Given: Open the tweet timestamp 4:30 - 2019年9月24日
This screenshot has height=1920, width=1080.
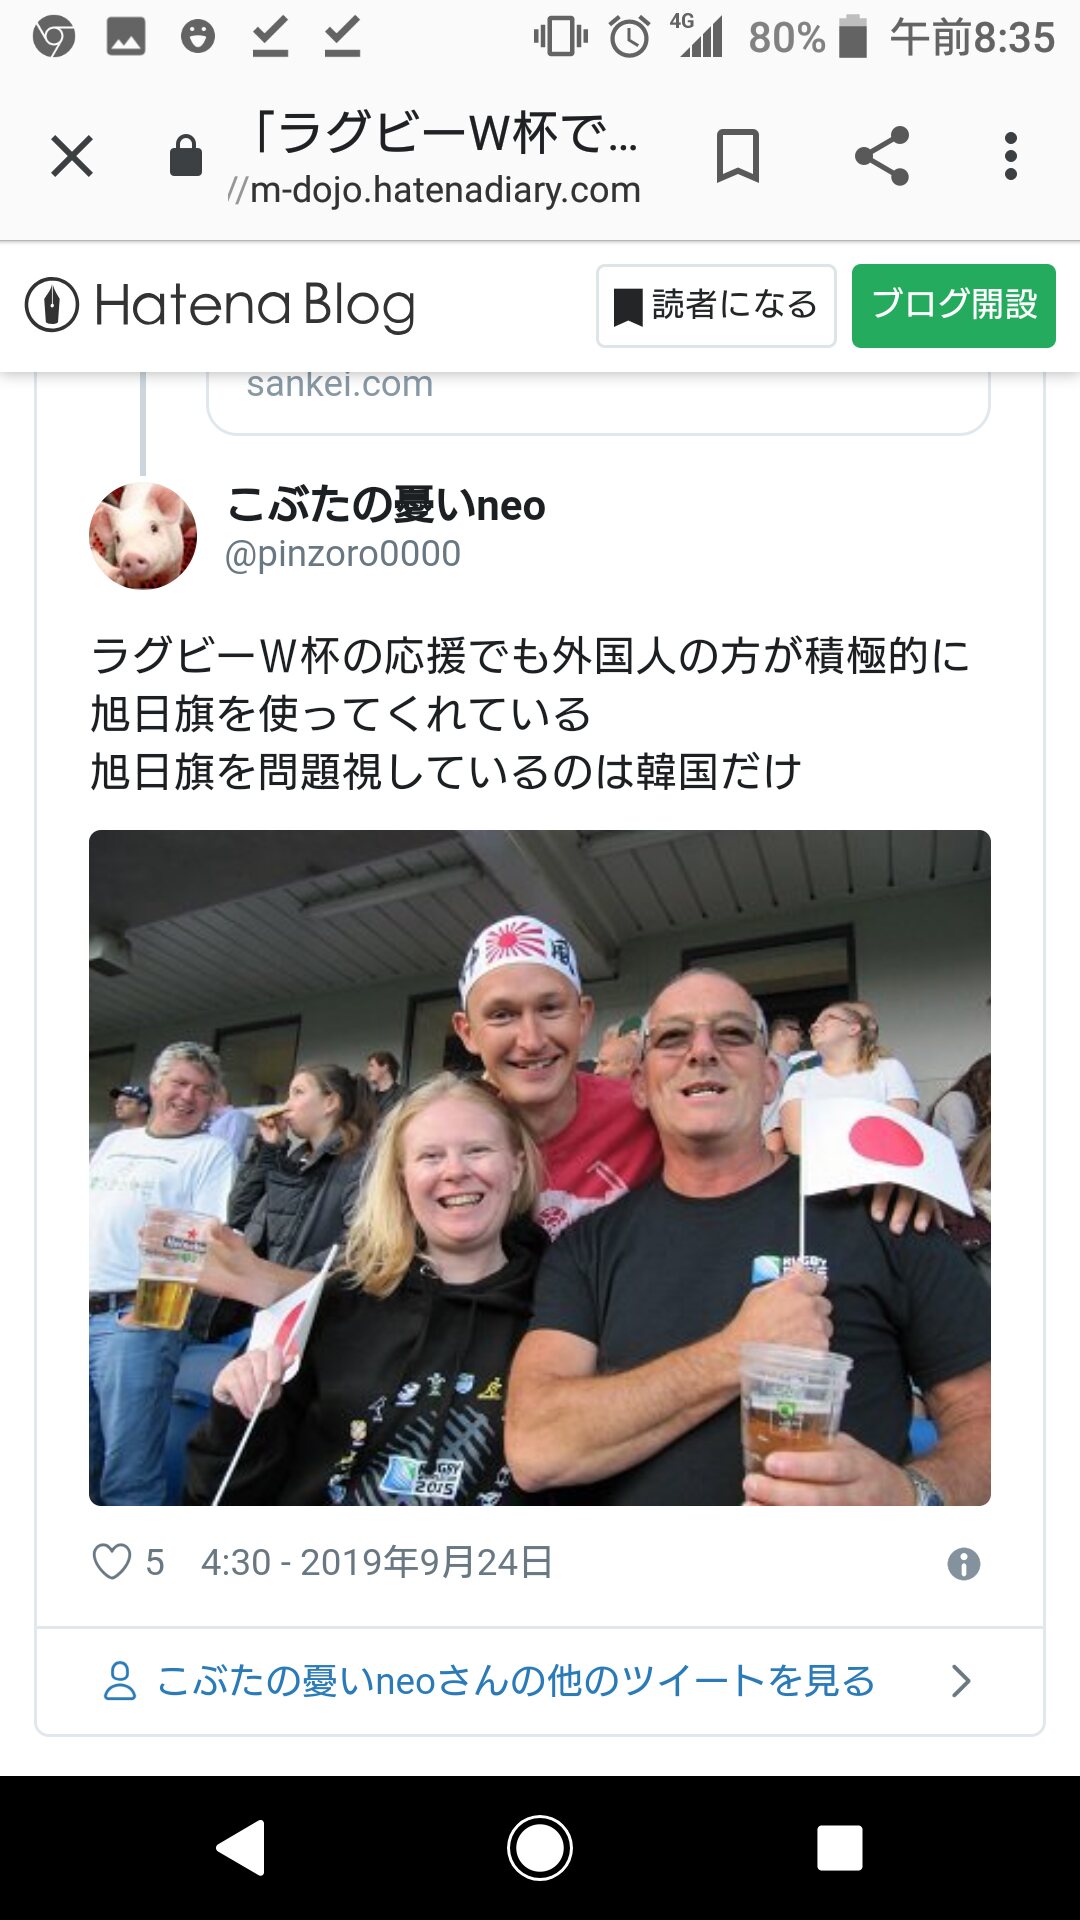Looking at the screenshot, I should pyautogui.click(x=377, y=1562).
